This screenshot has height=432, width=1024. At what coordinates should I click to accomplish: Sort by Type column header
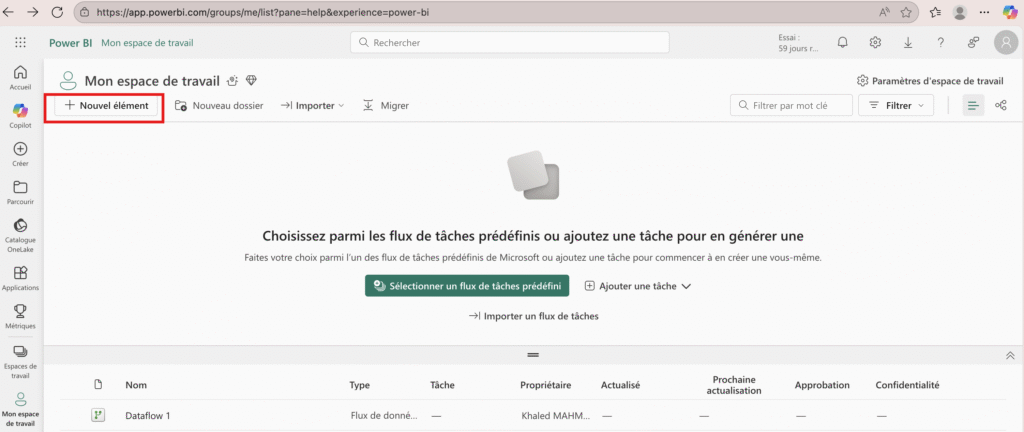pos(360,385)
